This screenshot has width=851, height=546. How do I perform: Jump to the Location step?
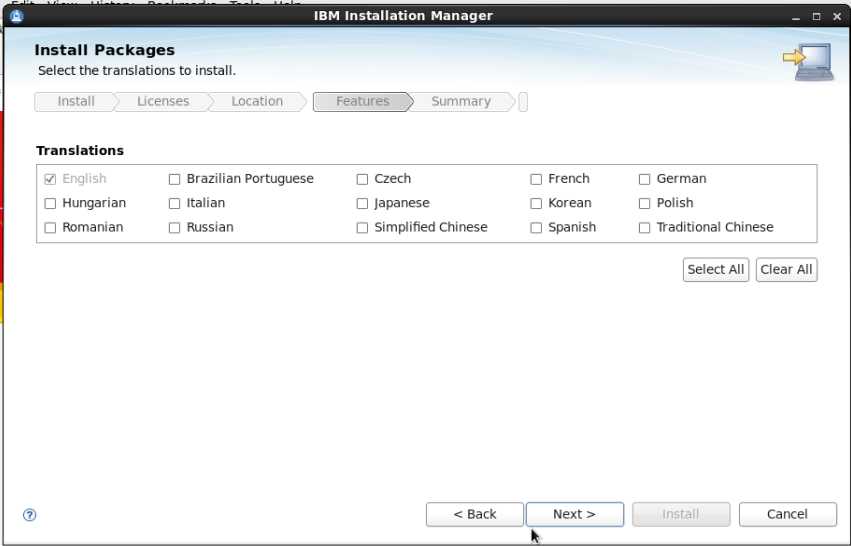(257, 101)
